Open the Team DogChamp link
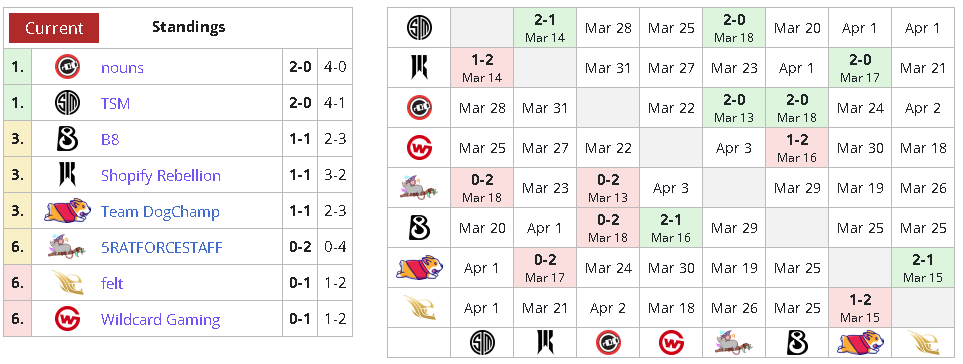 (x=160, y=212)
